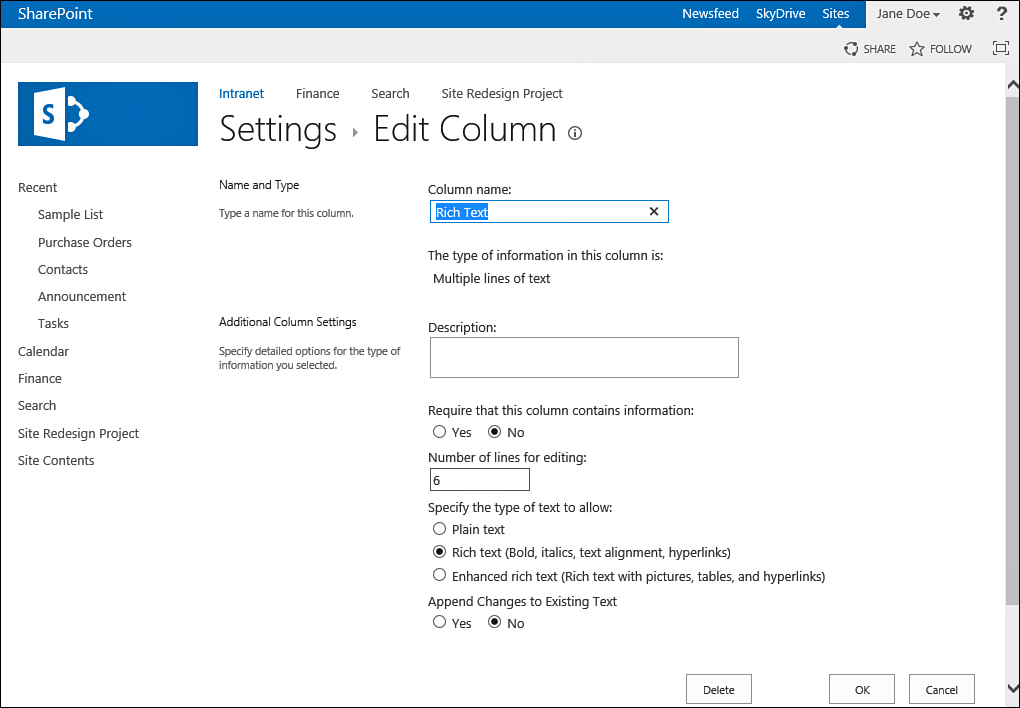This screenshot has width=1020, height=708.
Task: Open Finance in the left sidebar
Action: [x=40, y=379]
